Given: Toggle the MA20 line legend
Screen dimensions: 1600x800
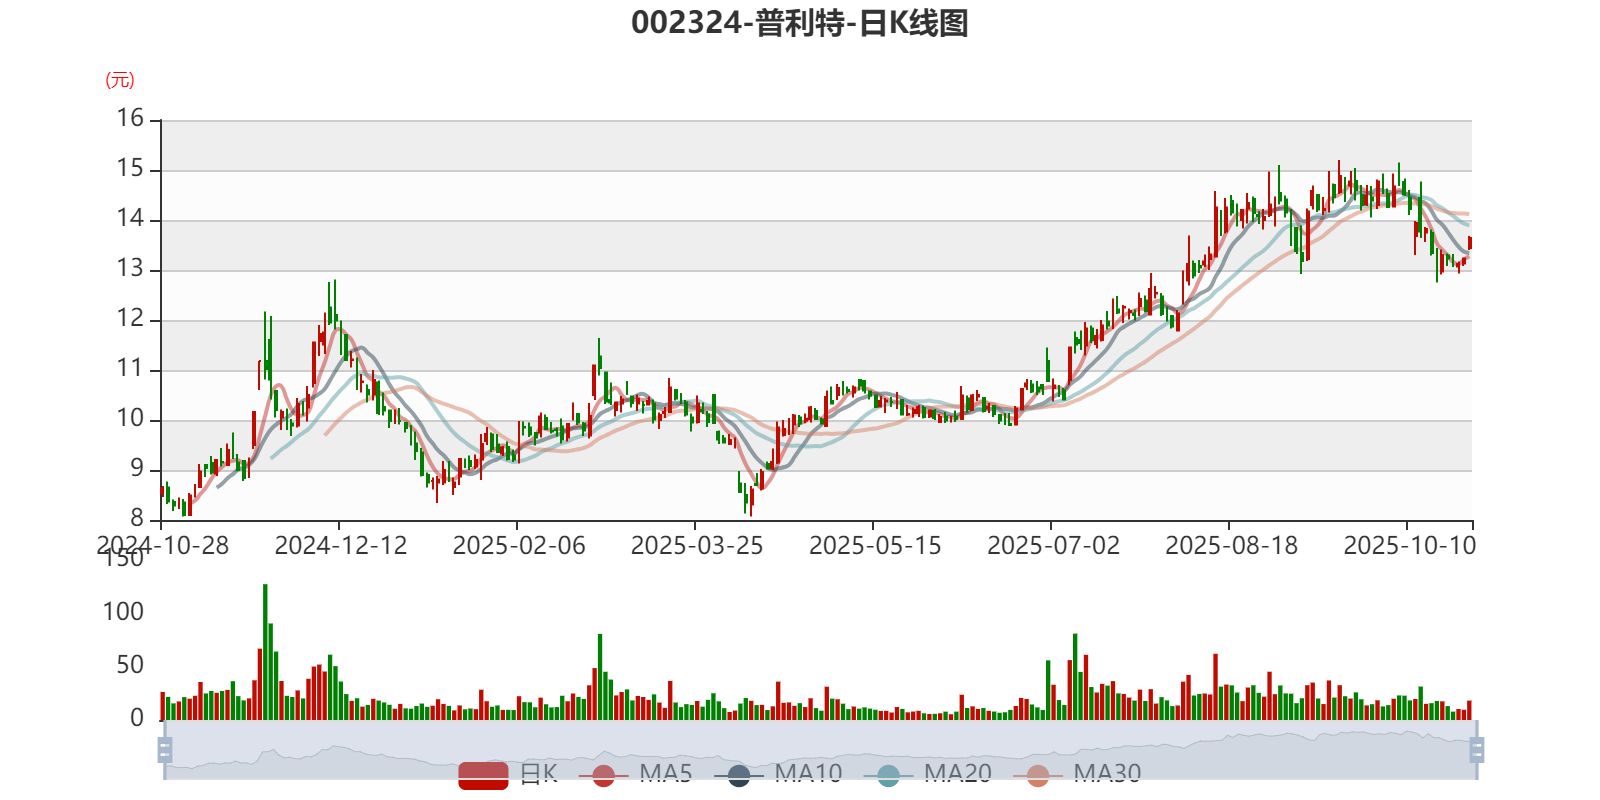Looking at the screenshot, I should tap(928, 774).
